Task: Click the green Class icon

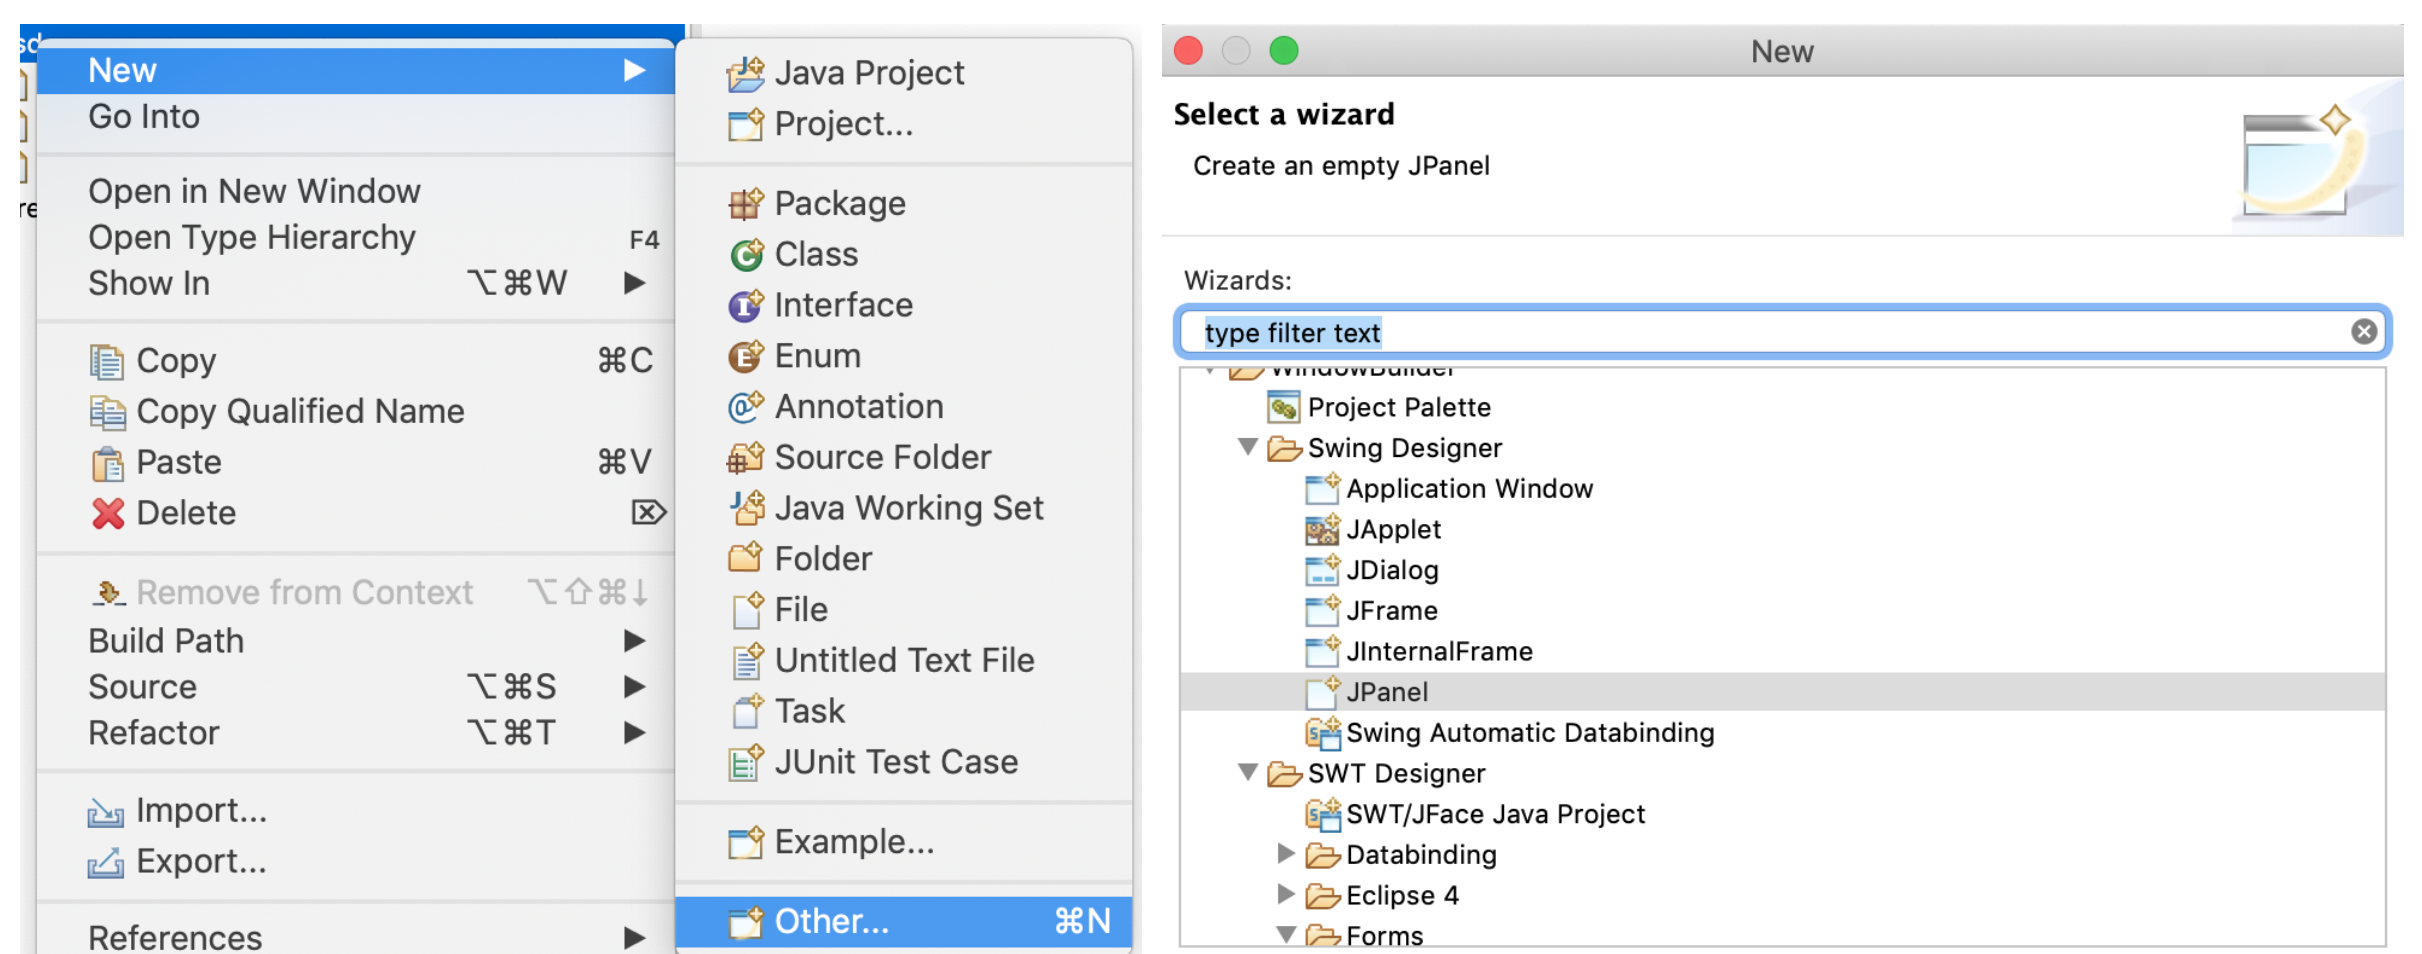Action: click(745, 254)
